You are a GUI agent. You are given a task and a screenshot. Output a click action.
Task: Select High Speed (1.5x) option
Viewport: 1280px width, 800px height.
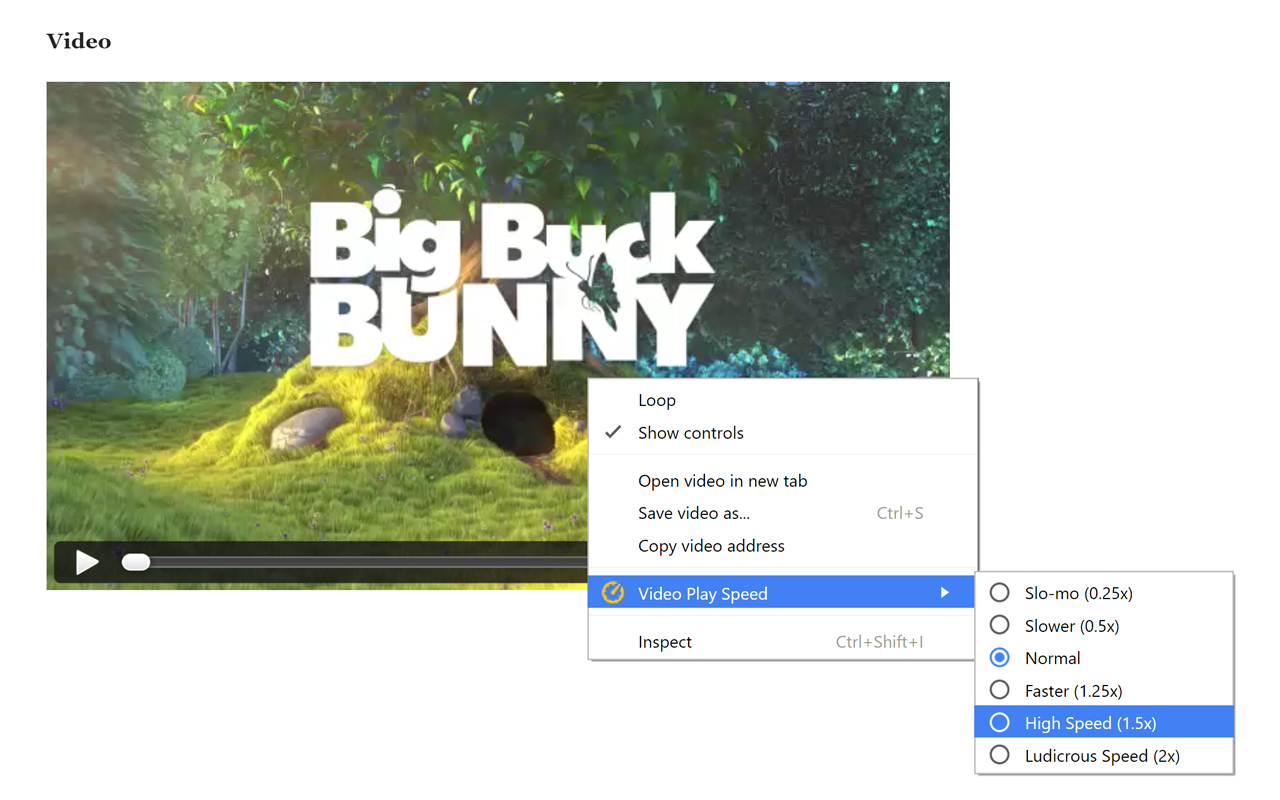(1104, 723)
